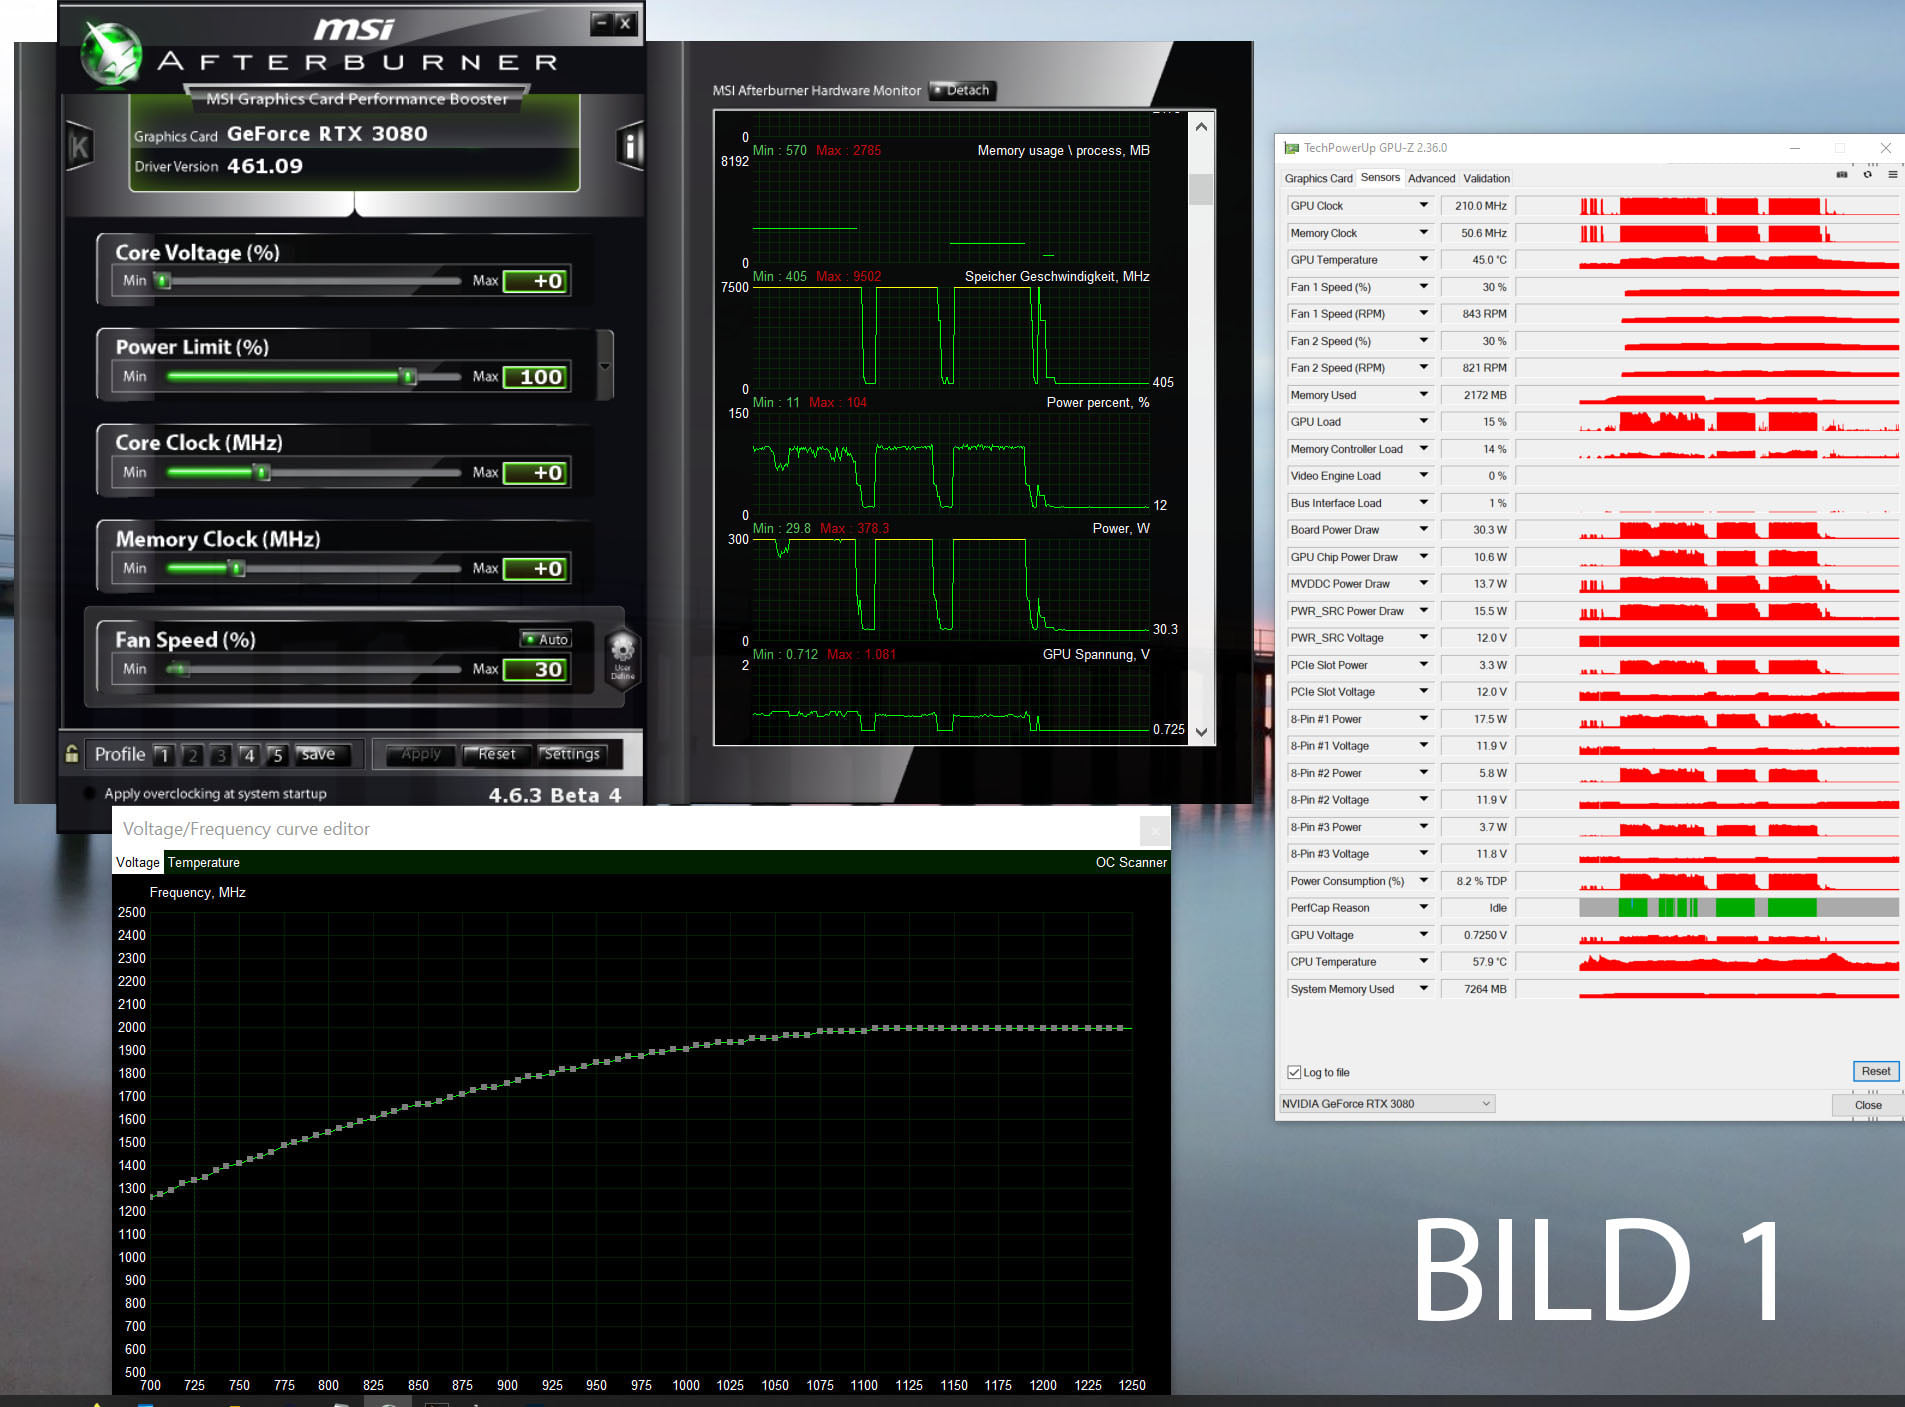Image resolution: width=1905 pixels, height=1407 pixels.
Task: Open the NVIDIA GeForce RTX 3080 combo box
Action: click(x=1386, y=1104)
